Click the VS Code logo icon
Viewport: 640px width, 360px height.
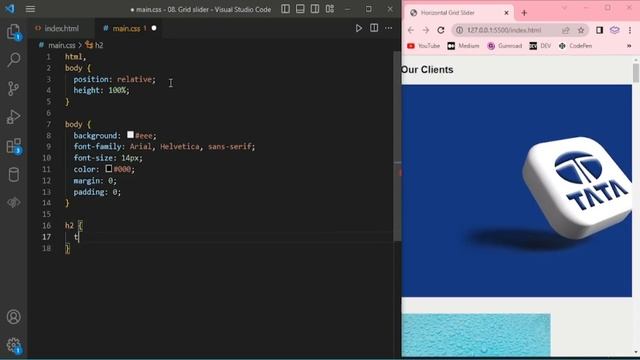point(9,9)
